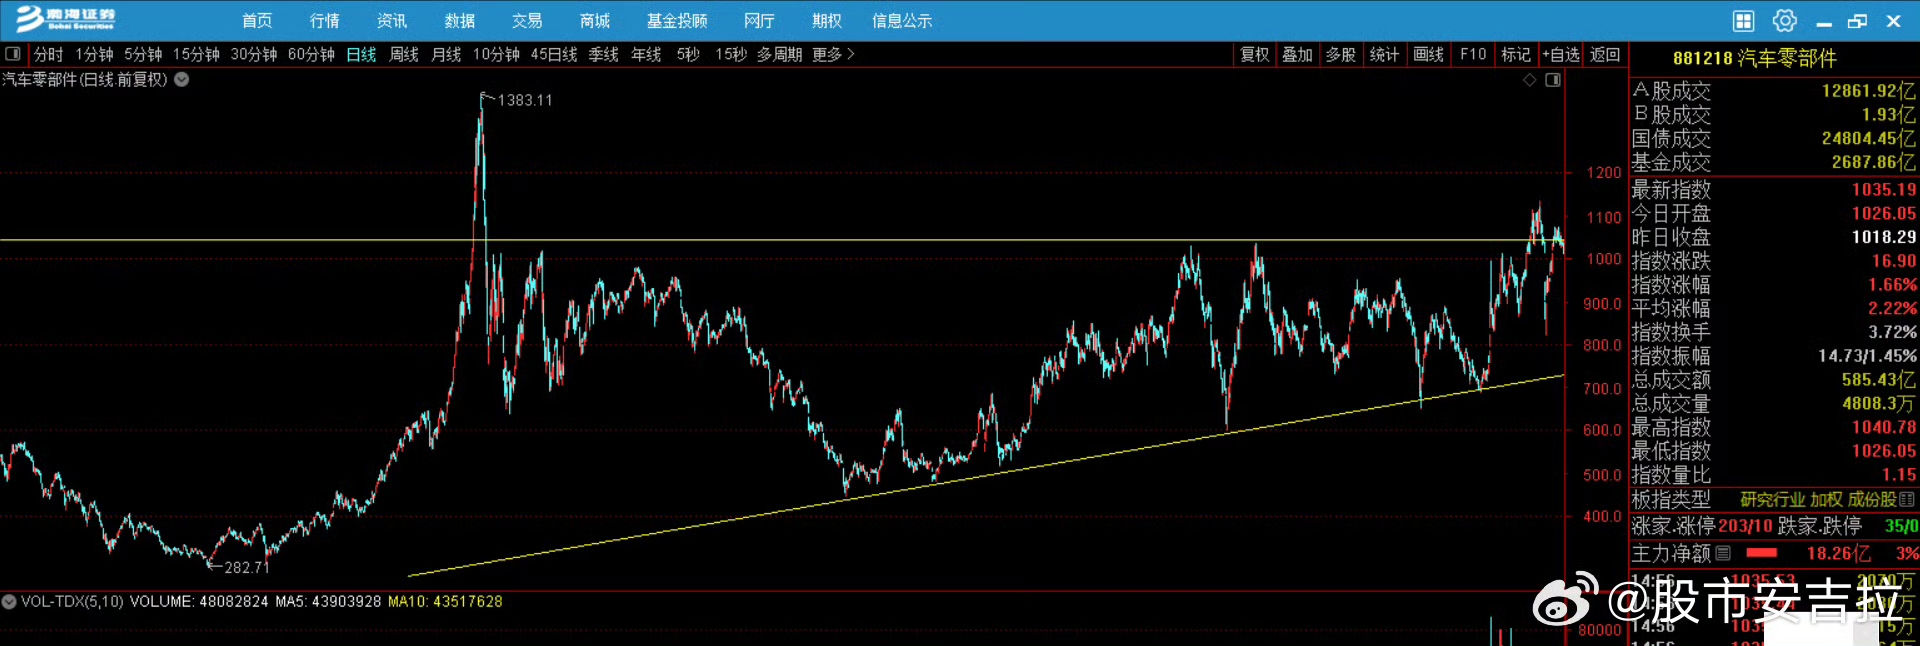Screen dimensions: 1920x646
Task: Open 网厅 menu
Action: [759, 21]
